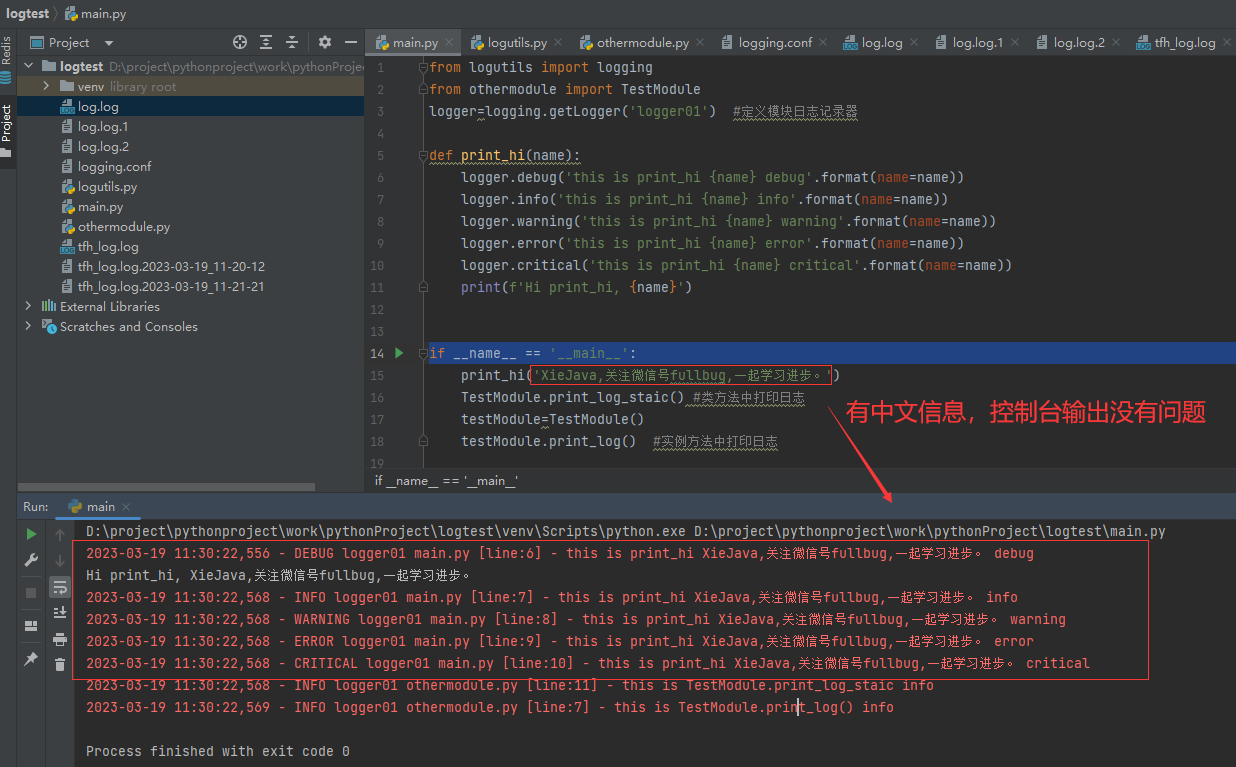Open Project panel settings gear

(x=325, y=42)
